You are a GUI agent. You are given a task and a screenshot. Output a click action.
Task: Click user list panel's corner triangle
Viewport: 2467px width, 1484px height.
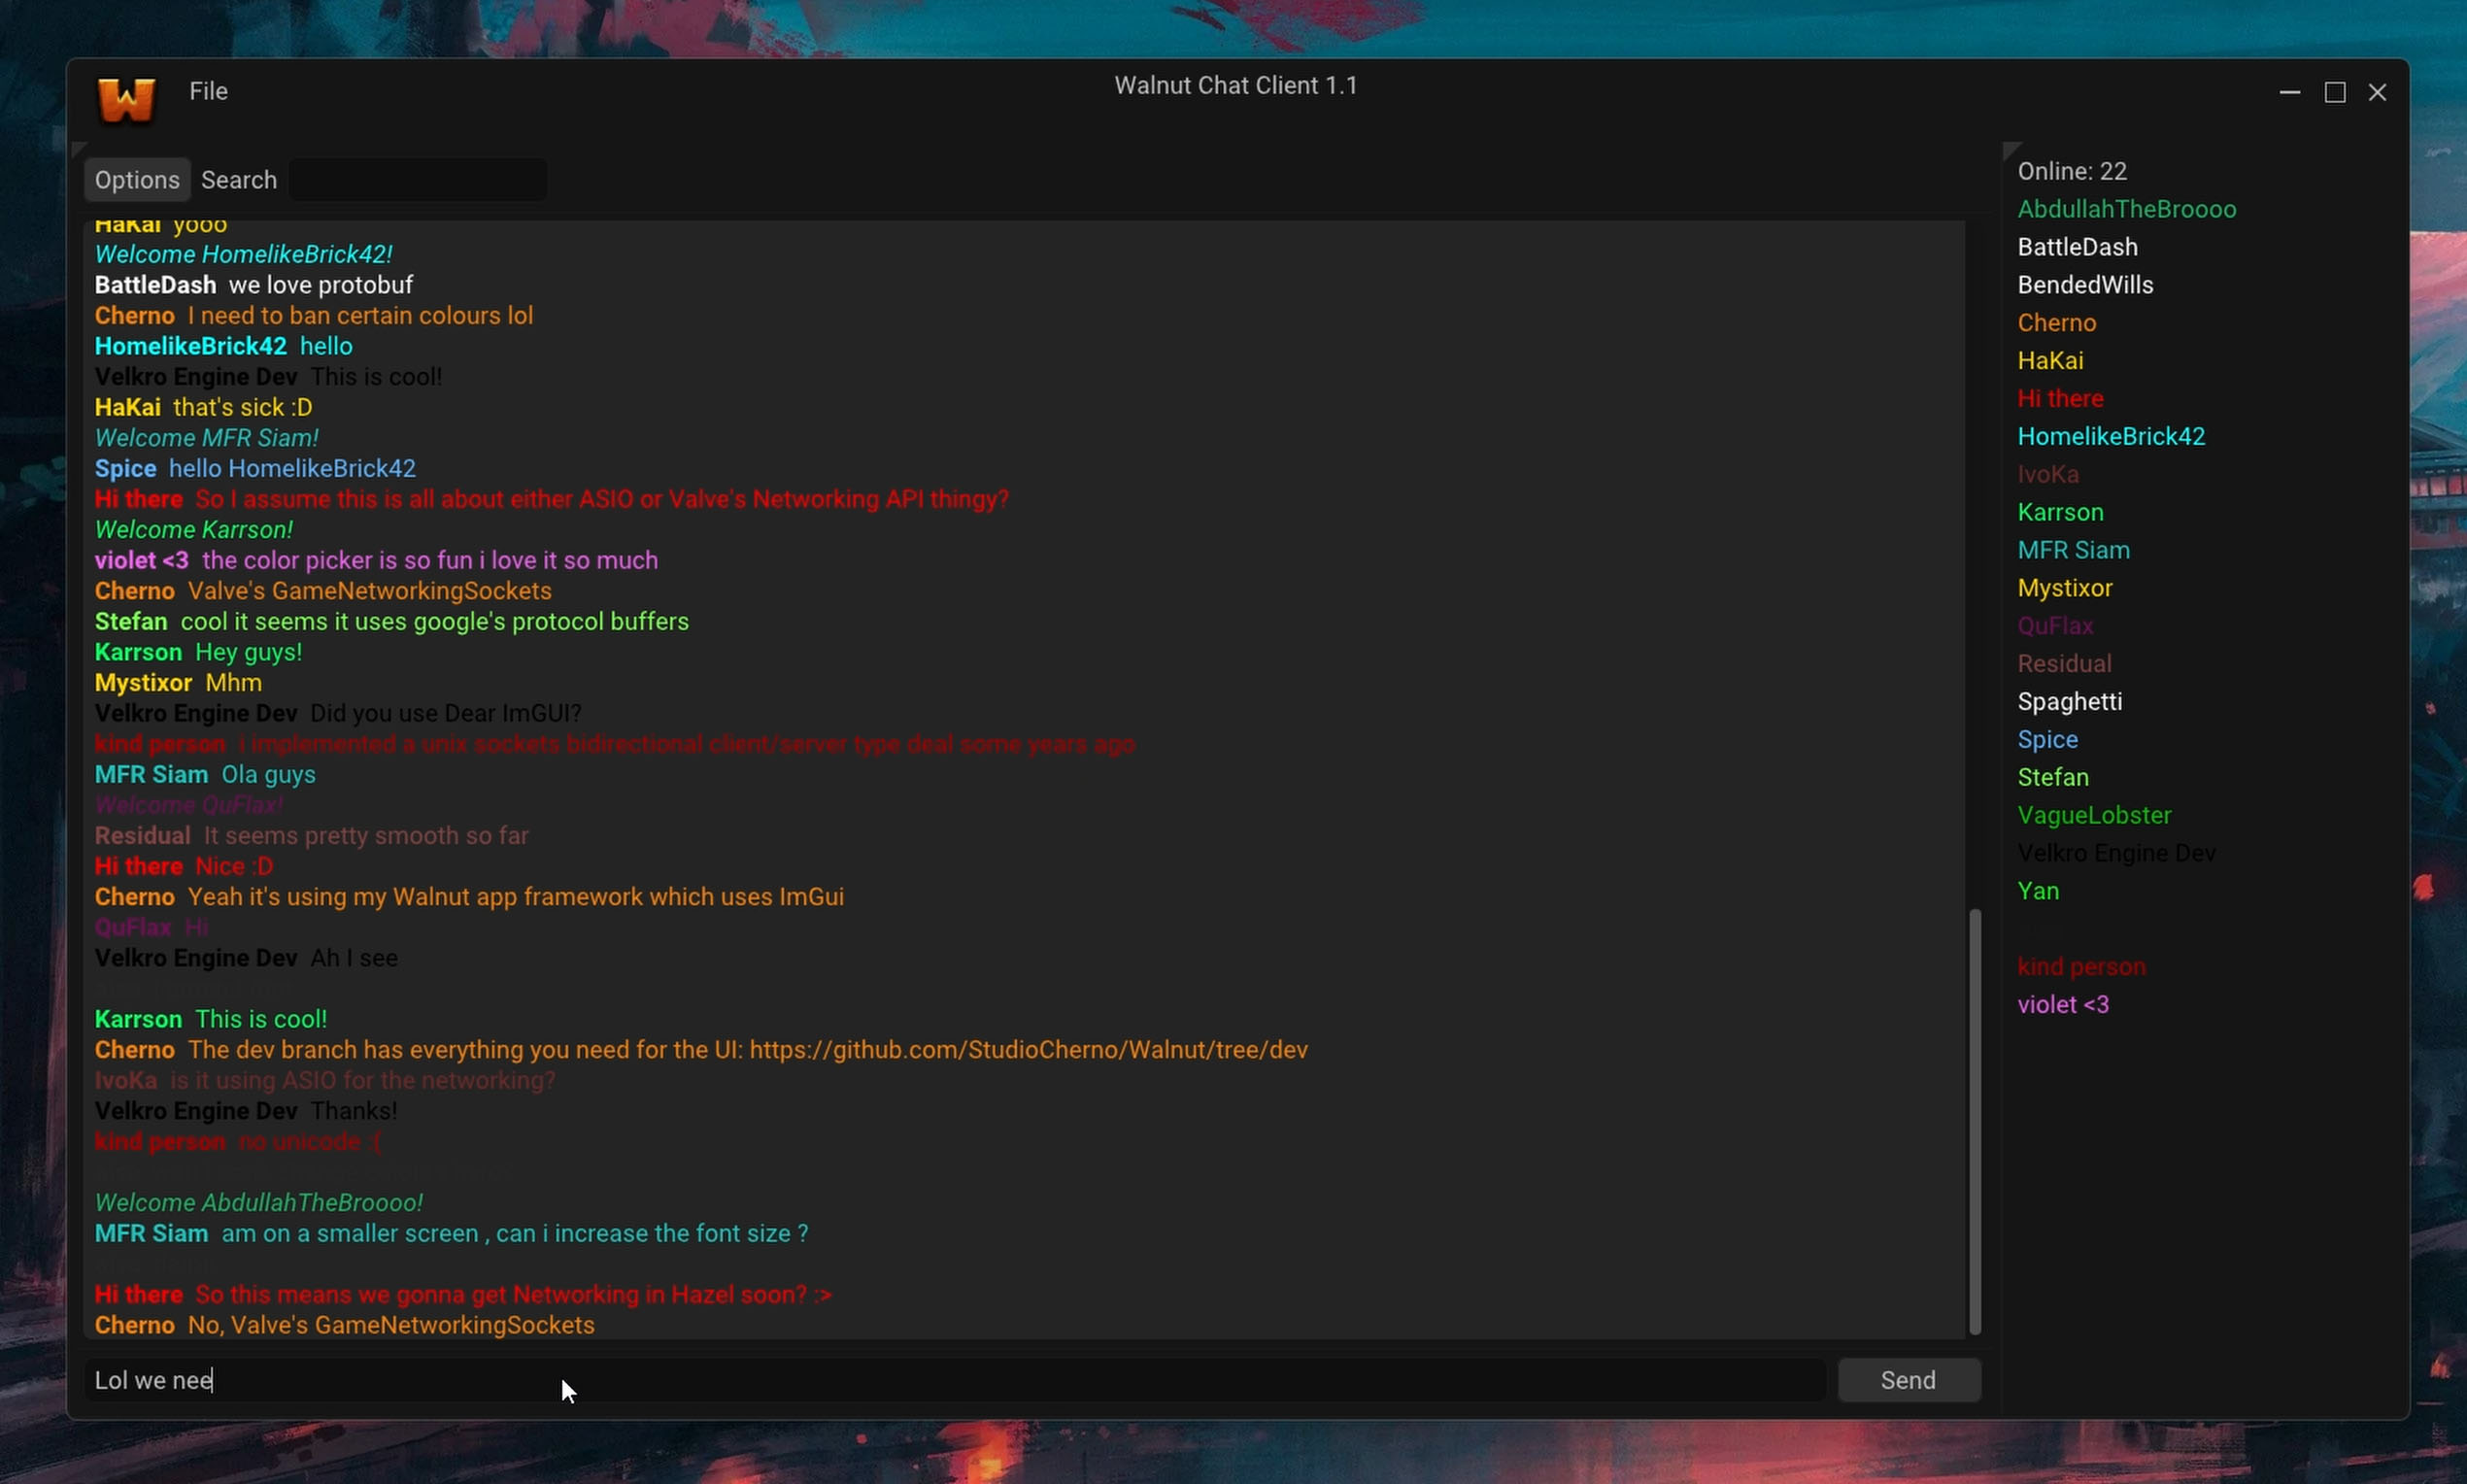(x=2010, y=150)
